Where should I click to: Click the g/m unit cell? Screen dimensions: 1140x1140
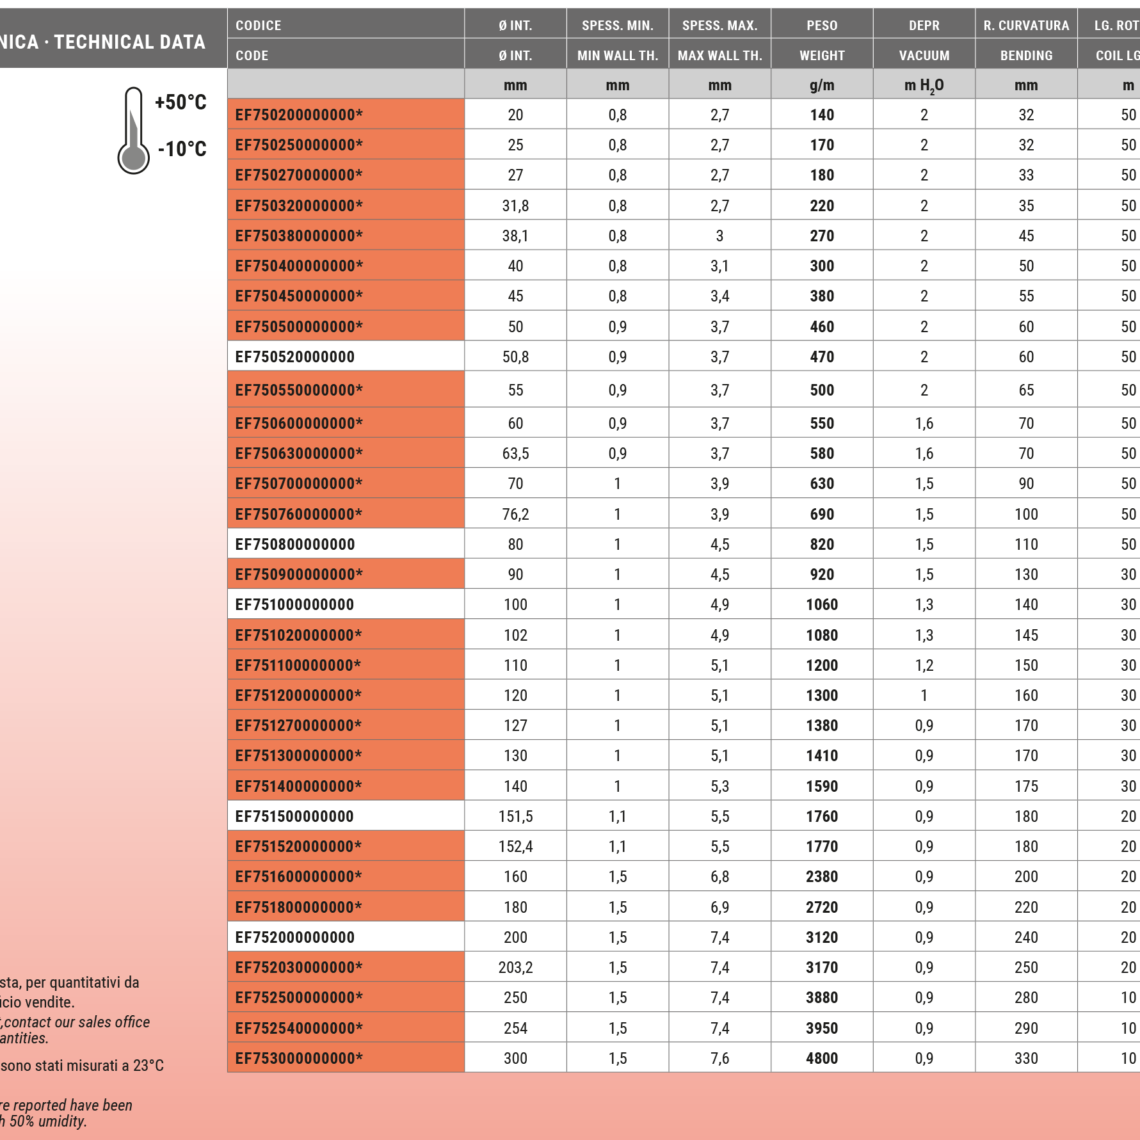[x=822, y=86]
